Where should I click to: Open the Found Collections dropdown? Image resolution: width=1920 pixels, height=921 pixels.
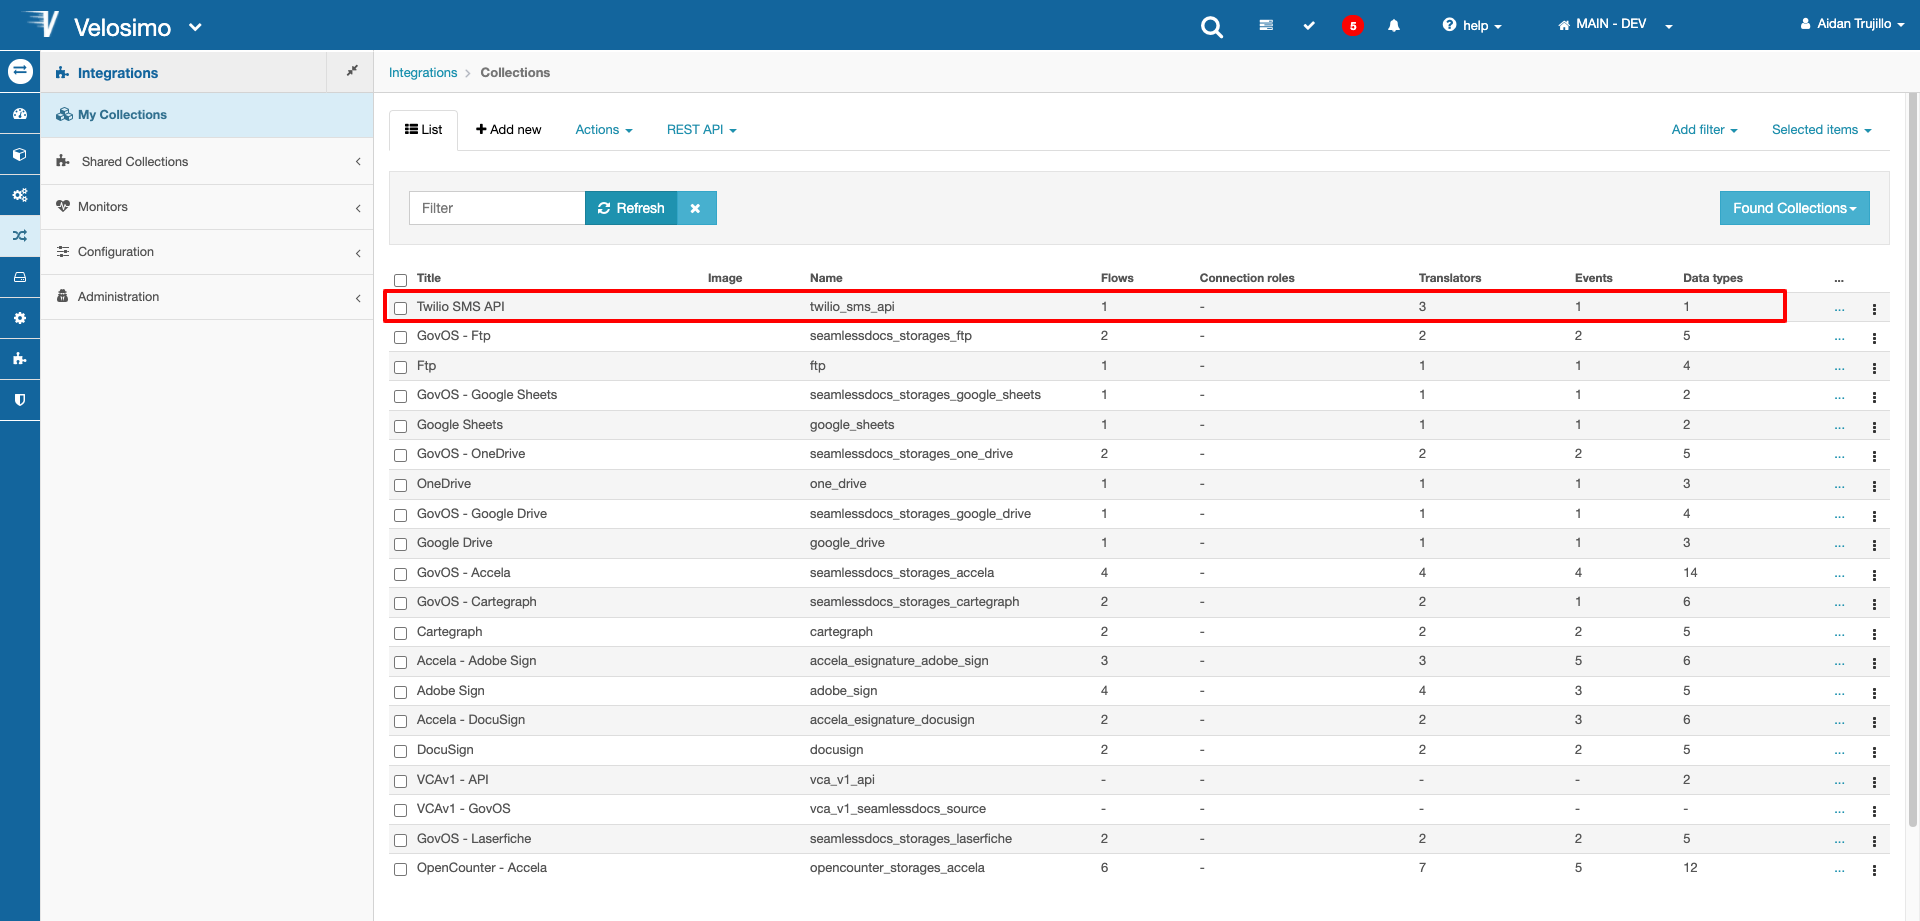(1794, 208)
